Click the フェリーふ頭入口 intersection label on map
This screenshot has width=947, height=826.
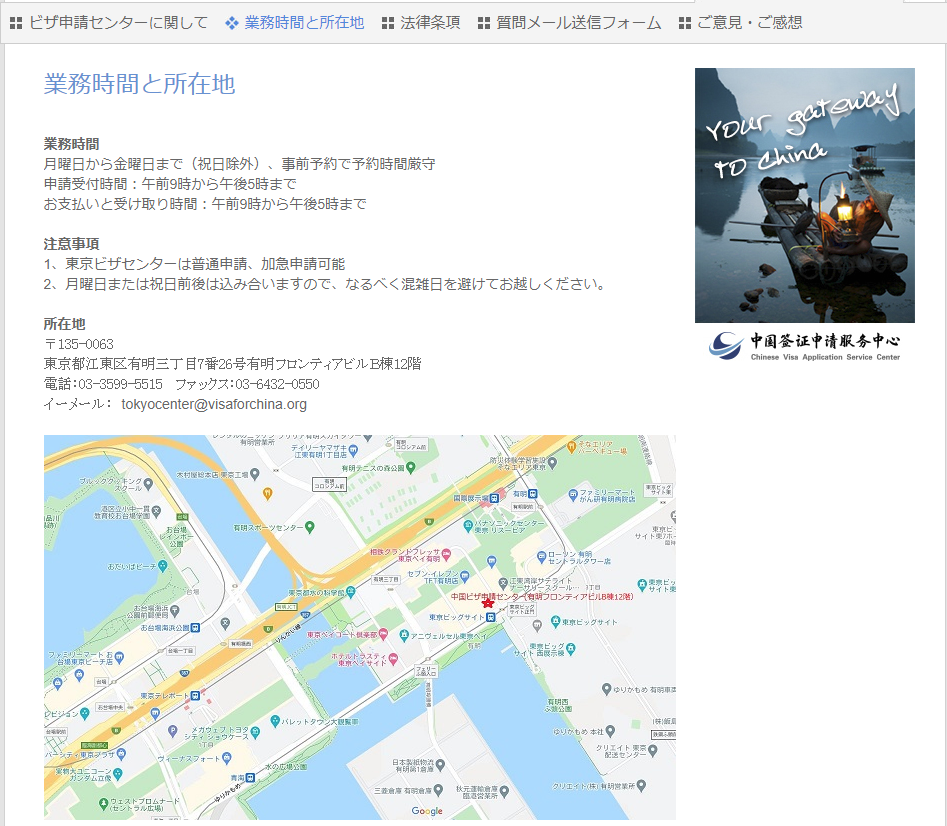tap(426, 671)
